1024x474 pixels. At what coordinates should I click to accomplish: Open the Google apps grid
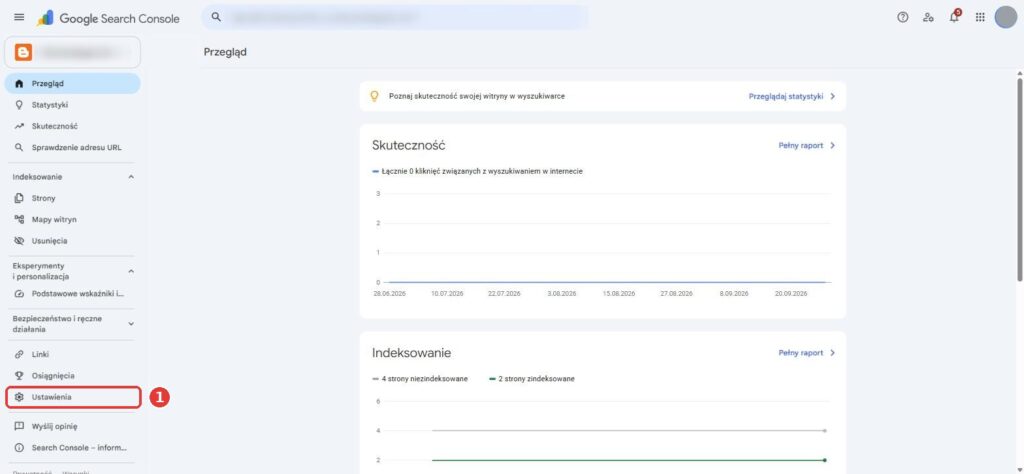click(x=980, y=18)
